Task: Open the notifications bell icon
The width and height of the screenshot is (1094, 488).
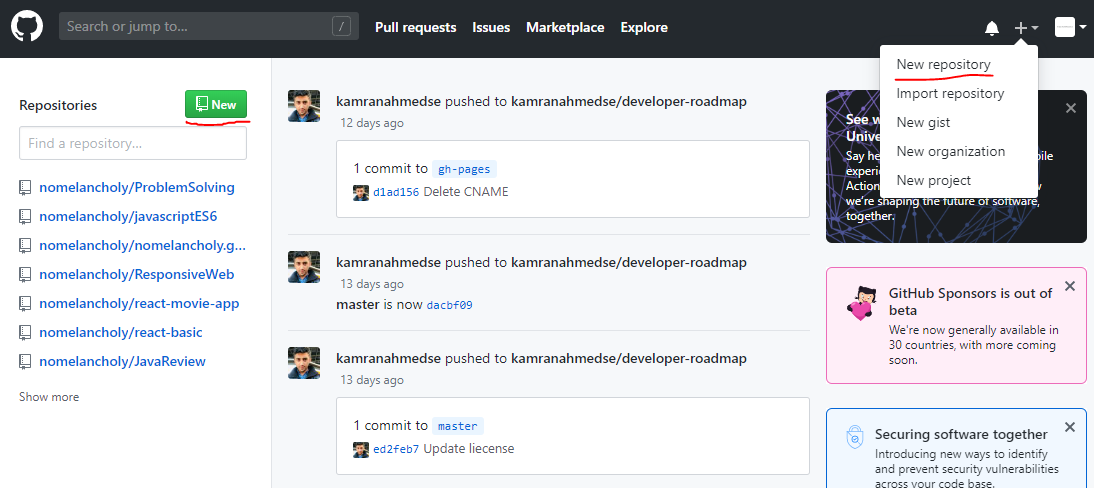Action: pos(991,28)
